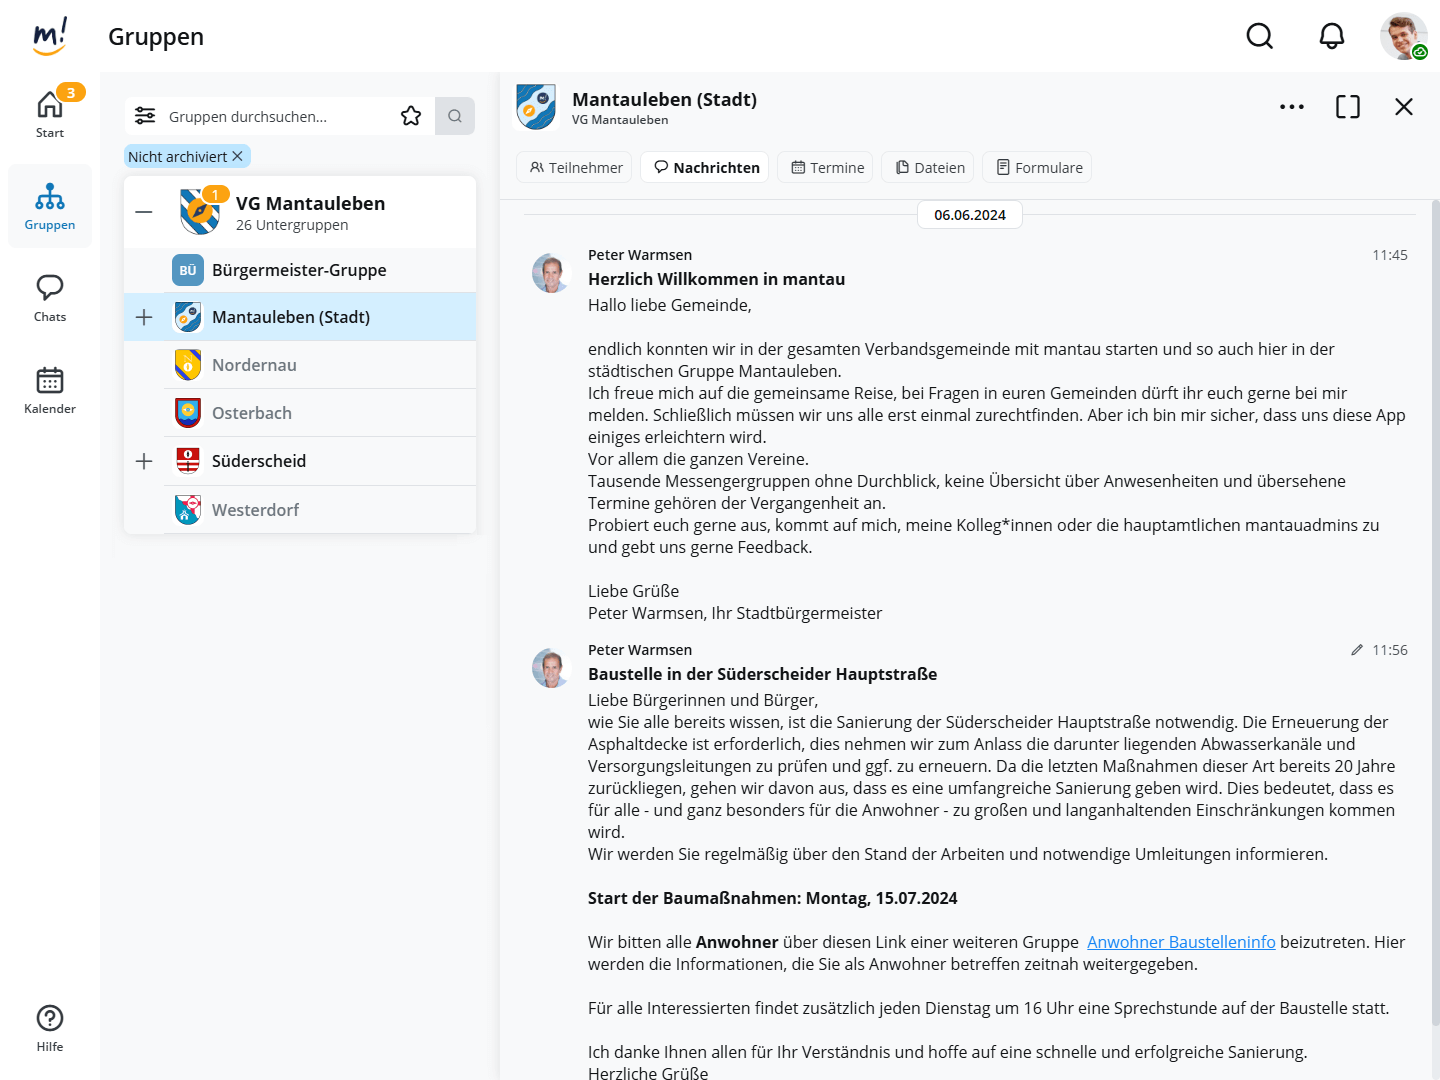Image resolution: width=1440 pixels, height=1080 pixels.
Task: Toggle the favorites star filter
Action: 411,116
